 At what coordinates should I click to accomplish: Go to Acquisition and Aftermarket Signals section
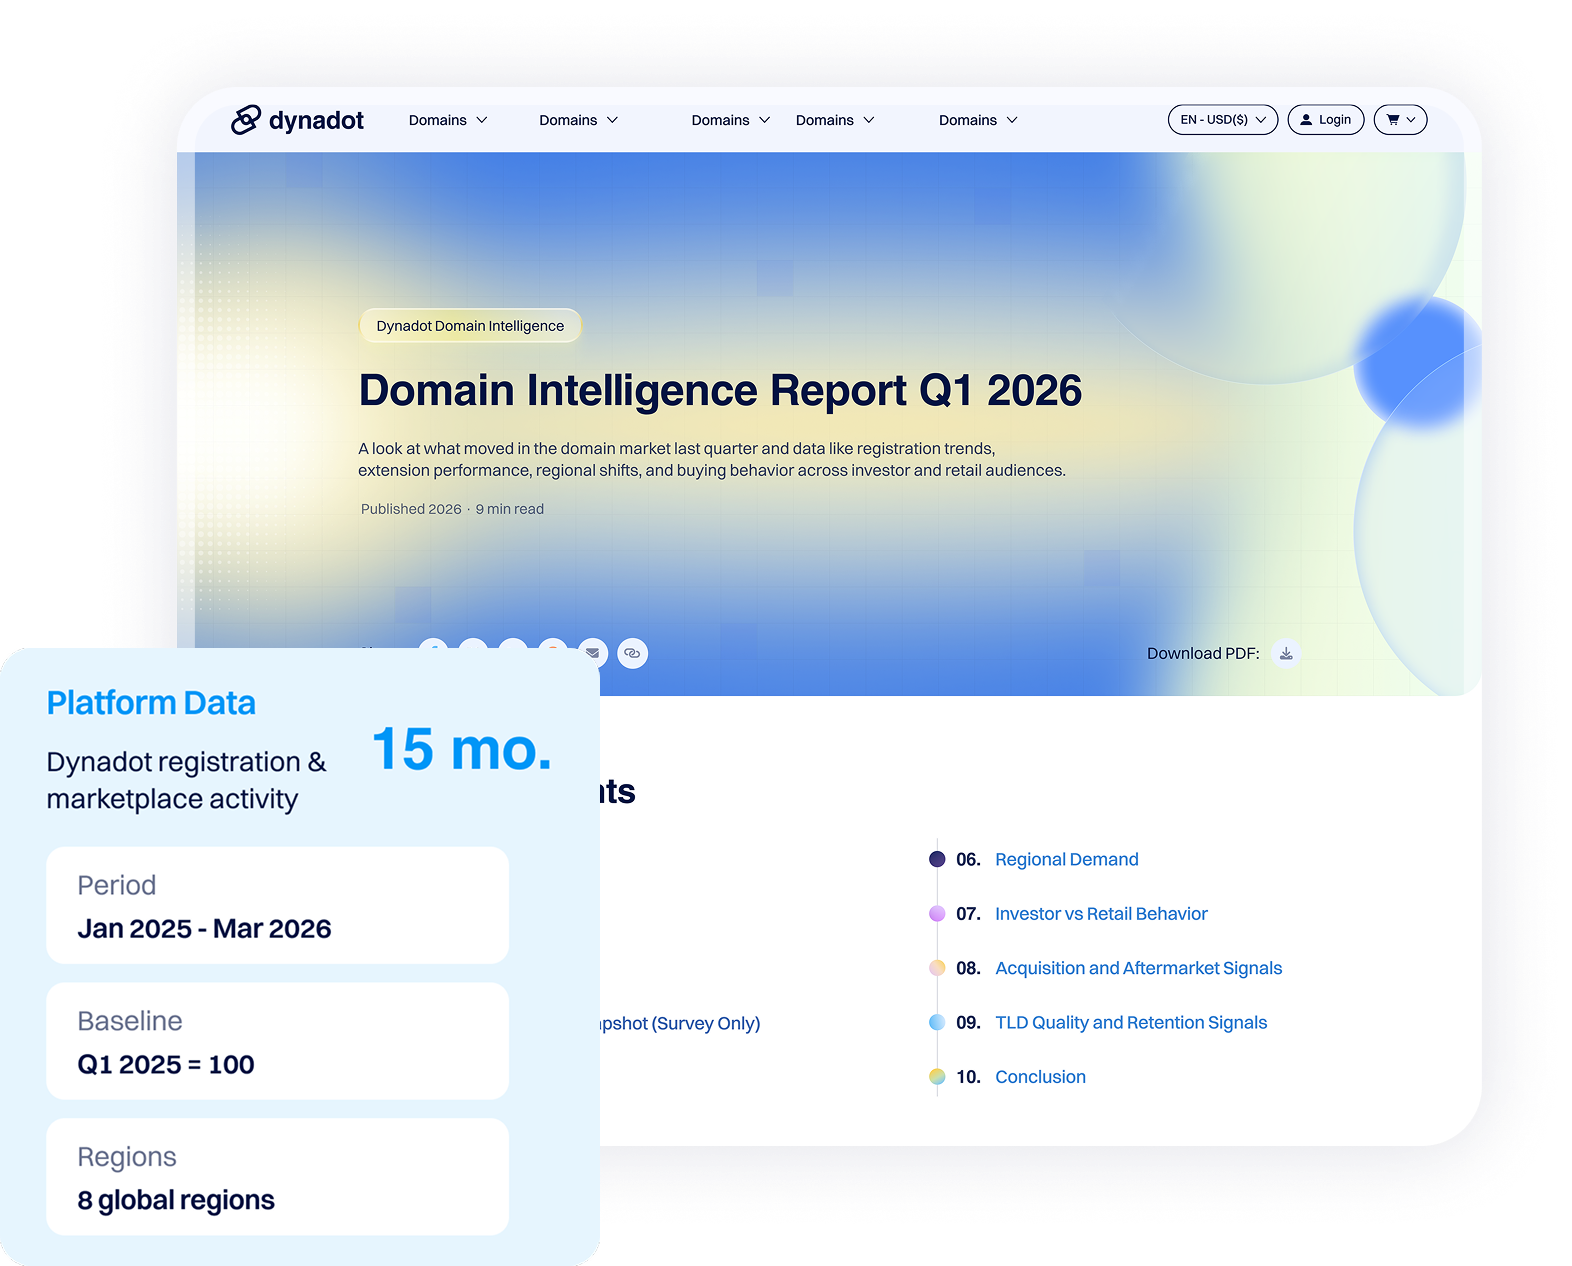(1138, 968)
